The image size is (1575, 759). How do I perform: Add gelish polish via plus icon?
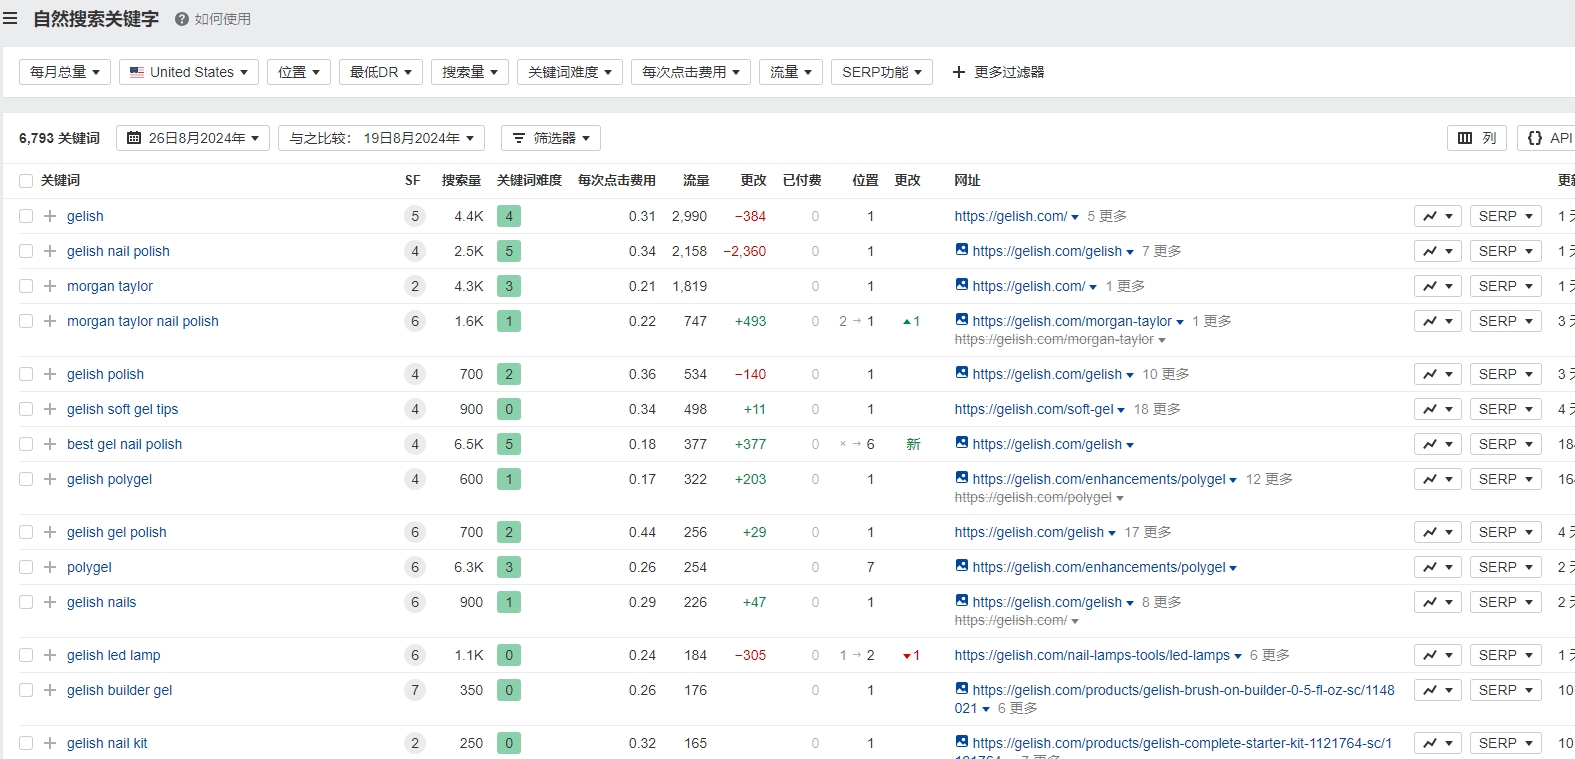coord(50,374)
